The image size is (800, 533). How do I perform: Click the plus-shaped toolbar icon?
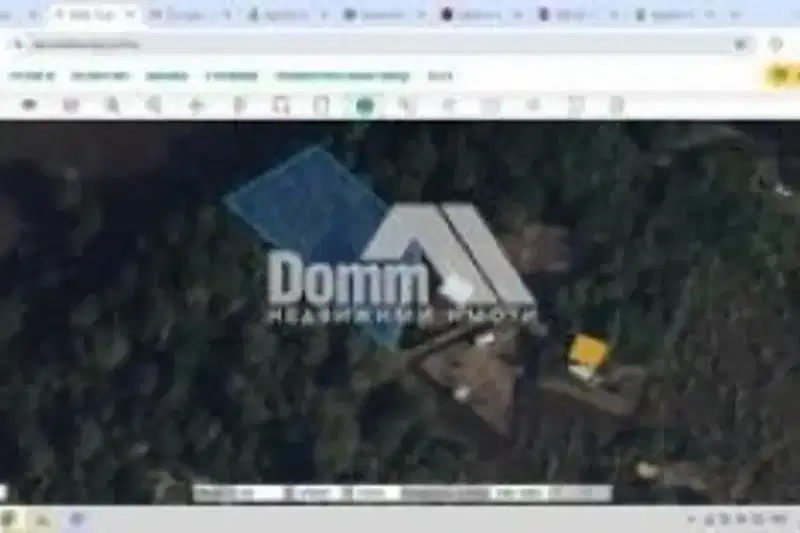[x=196, y=106]
